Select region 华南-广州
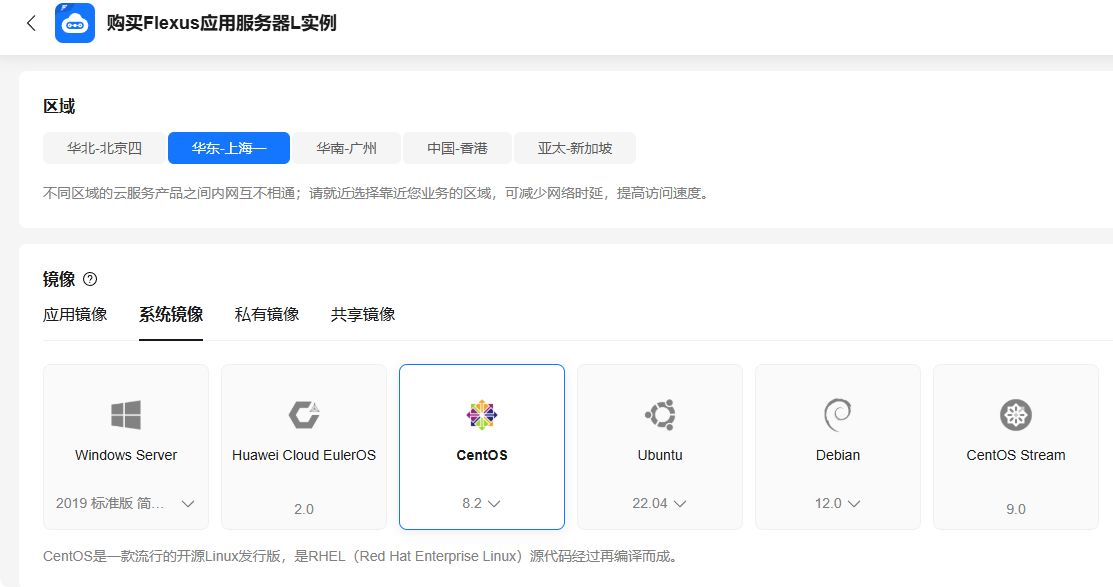The height and width of the screenshot is (587, 1113). (346, 148)
